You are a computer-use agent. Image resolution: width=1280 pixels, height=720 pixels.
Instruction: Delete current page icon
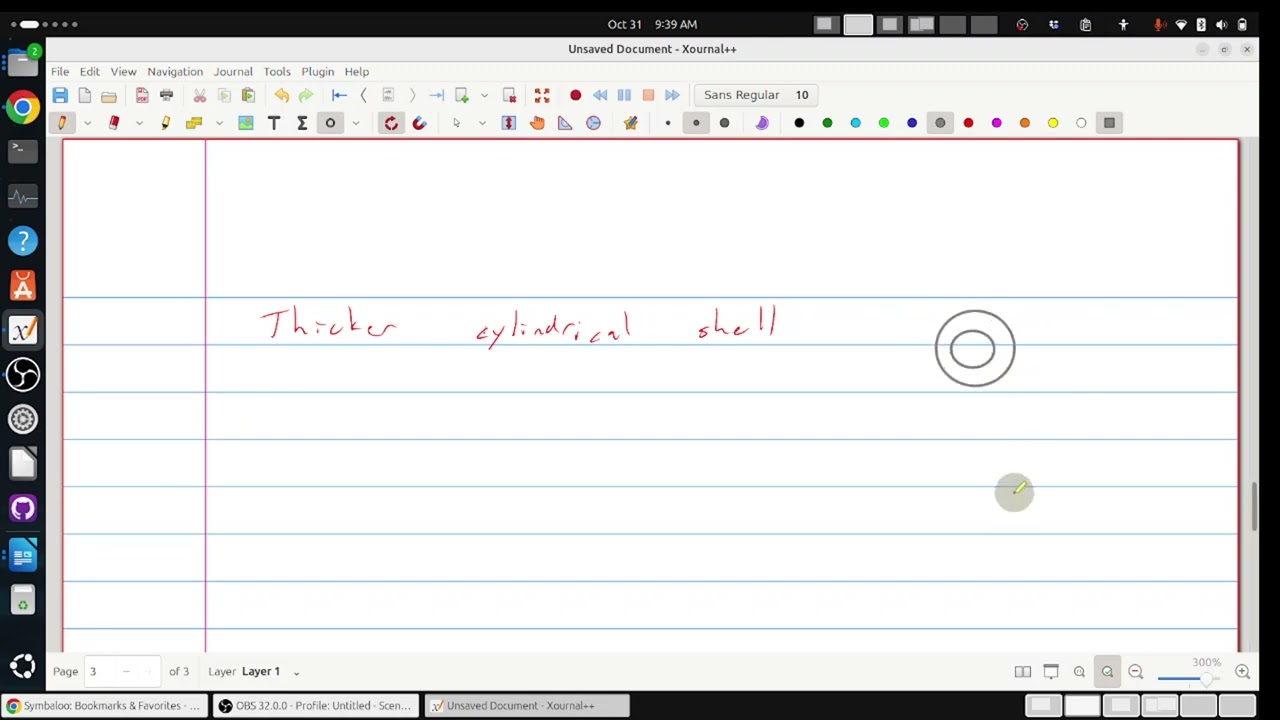click(509, 95)
